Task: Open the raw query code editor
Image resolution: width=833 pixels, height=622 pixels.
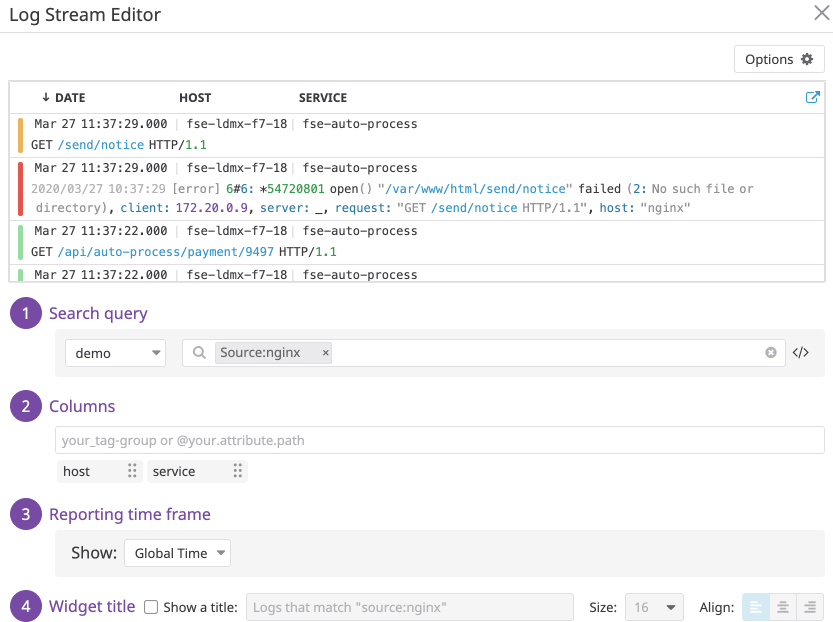Action: 801,352
